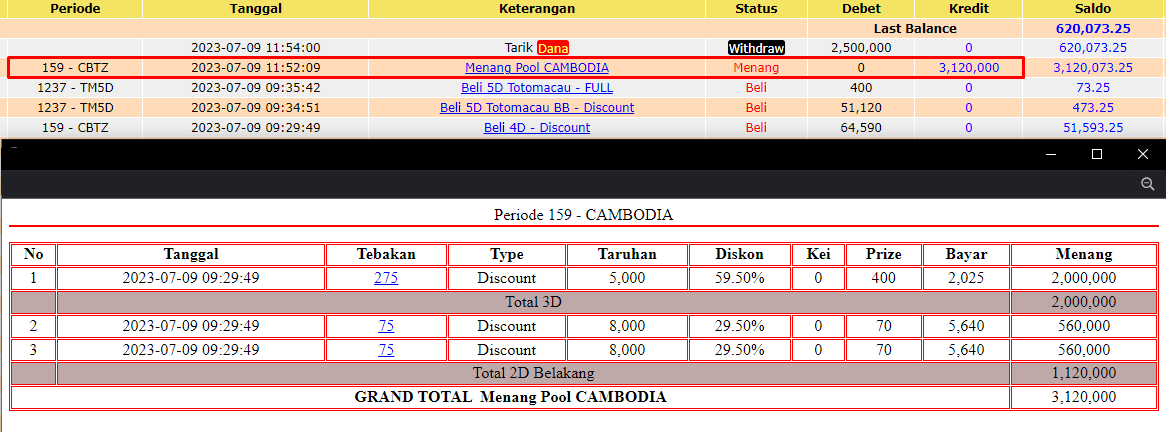Click the 400 prize value in popup
The width and height of the screenshot is (1166, 432).
(x=883, y=279)
